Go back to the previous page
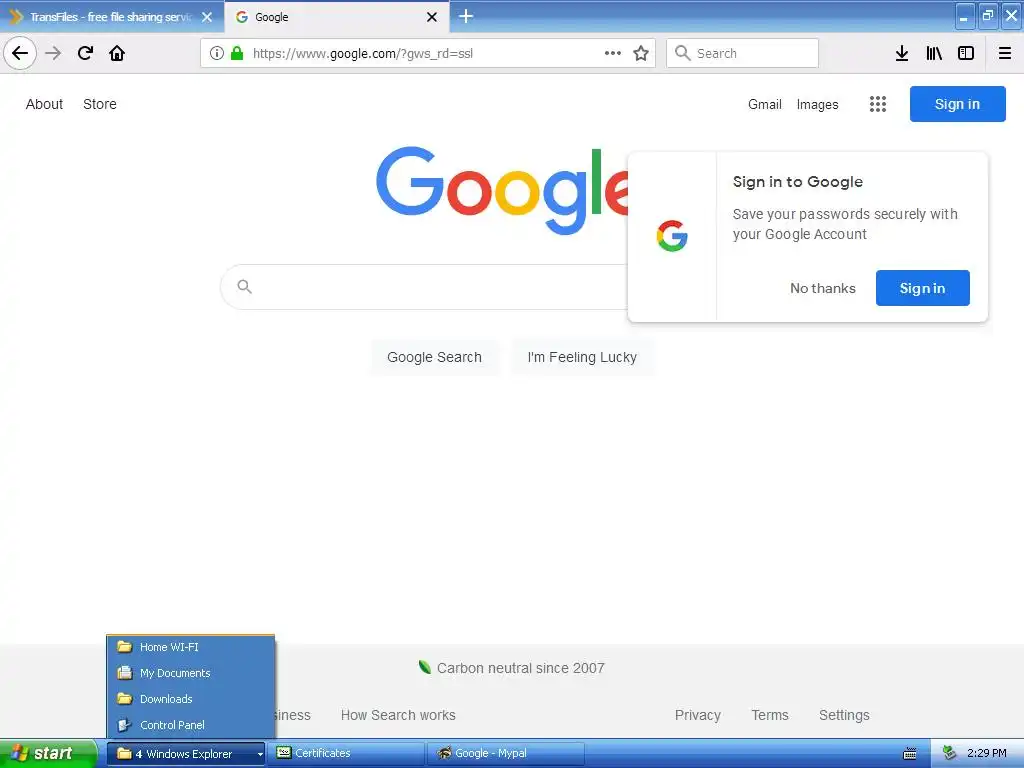This screenshot has height=768, width=1024. tap(20, 53)
